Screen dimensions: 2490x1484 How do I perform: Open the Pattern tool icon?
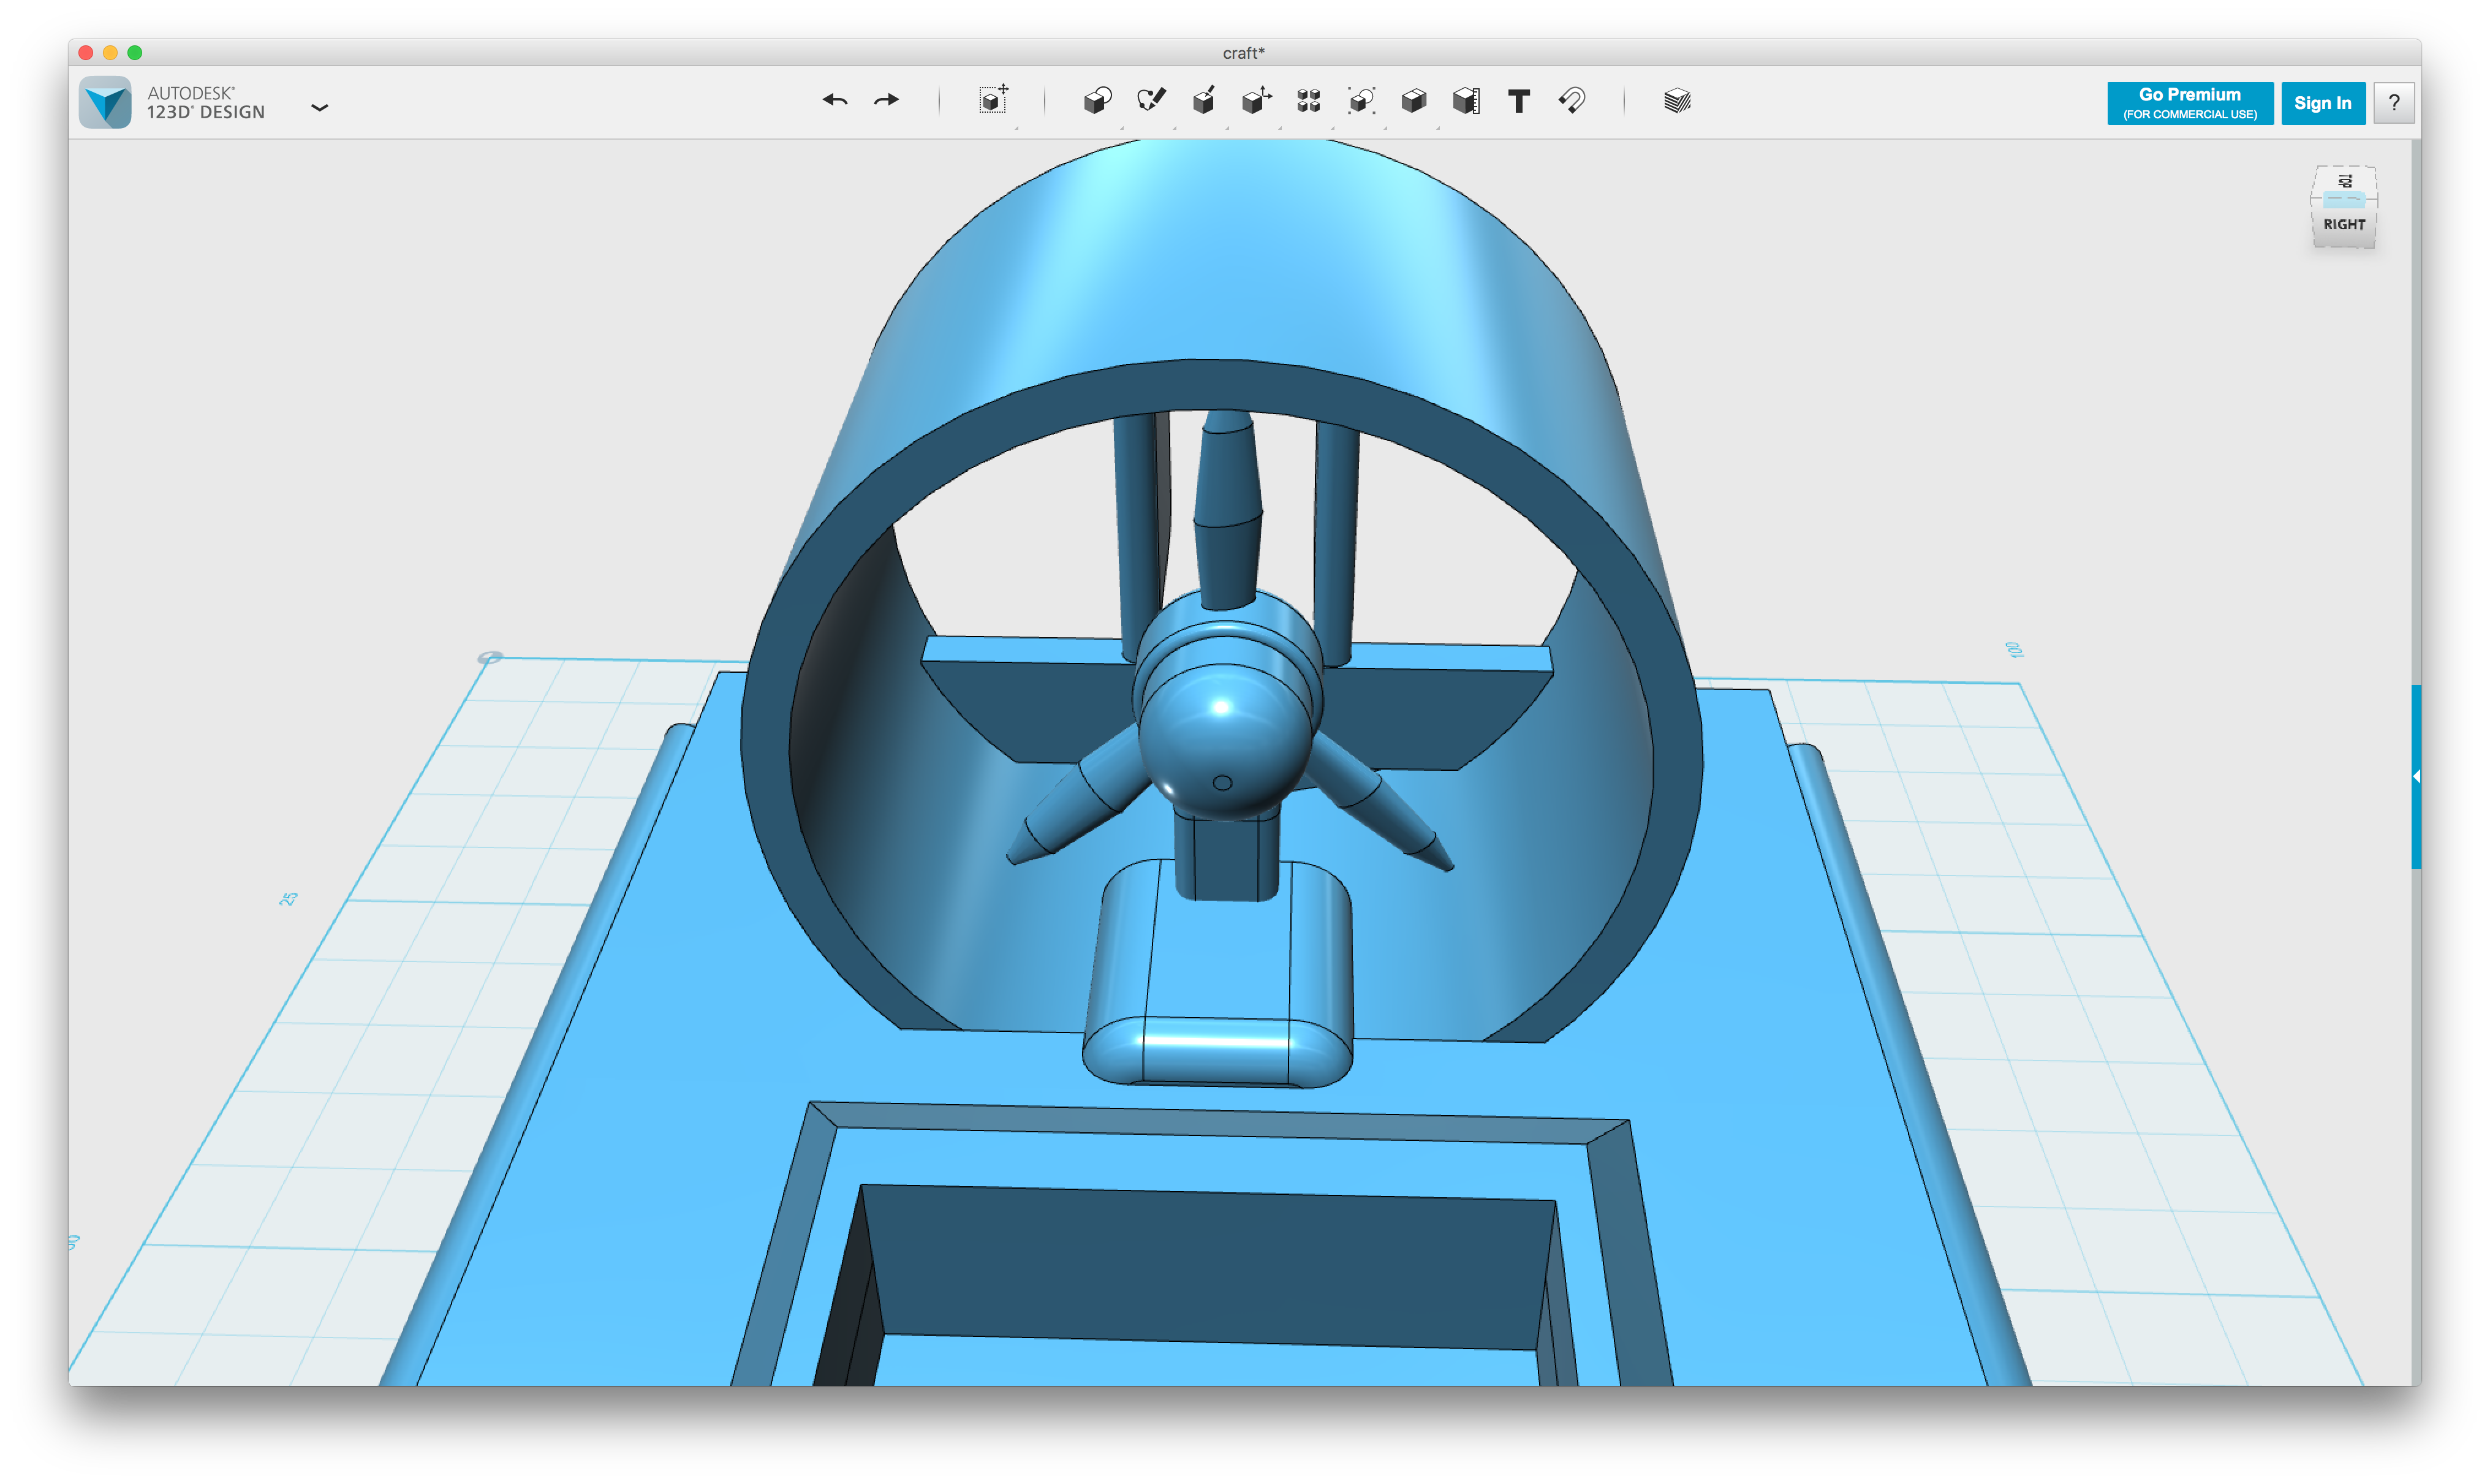coord(1308,101)
